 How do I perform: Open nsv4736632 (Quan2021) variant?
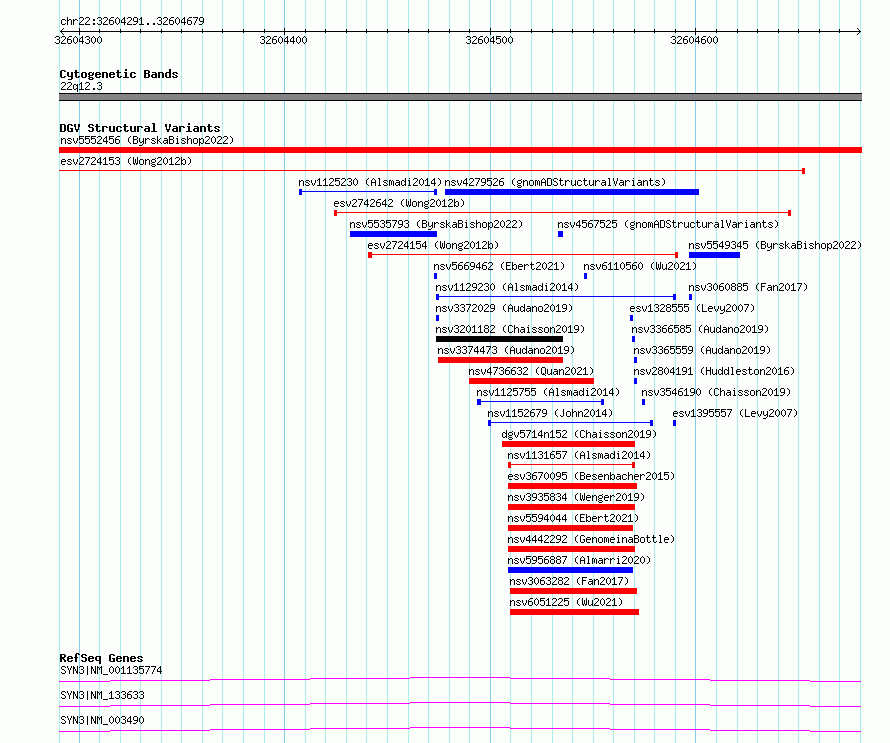coord(531,371)
